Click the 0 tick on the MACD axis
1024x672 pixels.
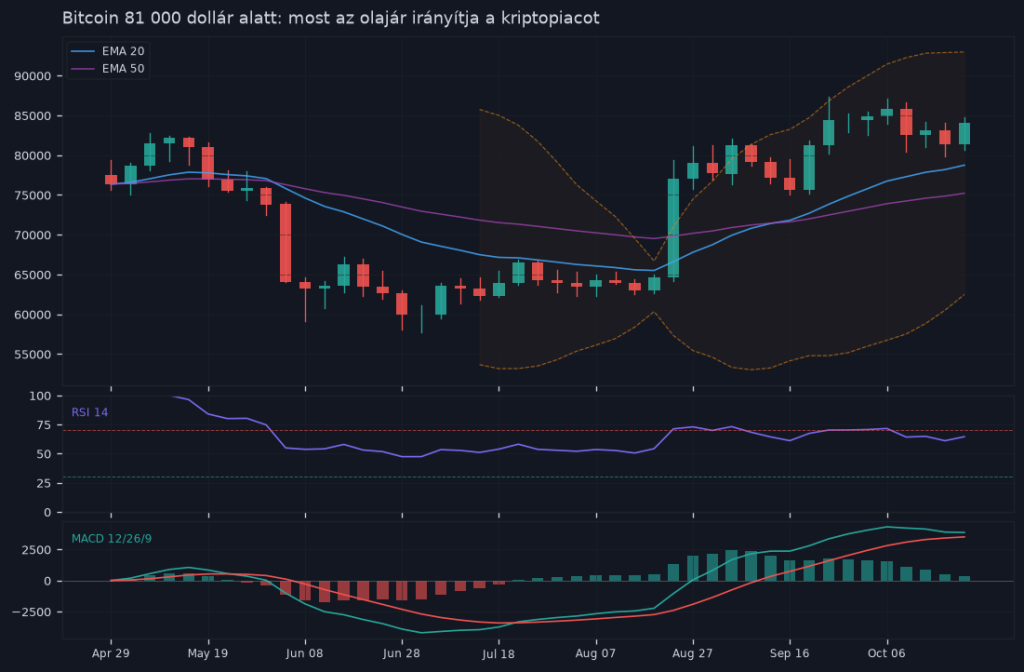[48, 581]
